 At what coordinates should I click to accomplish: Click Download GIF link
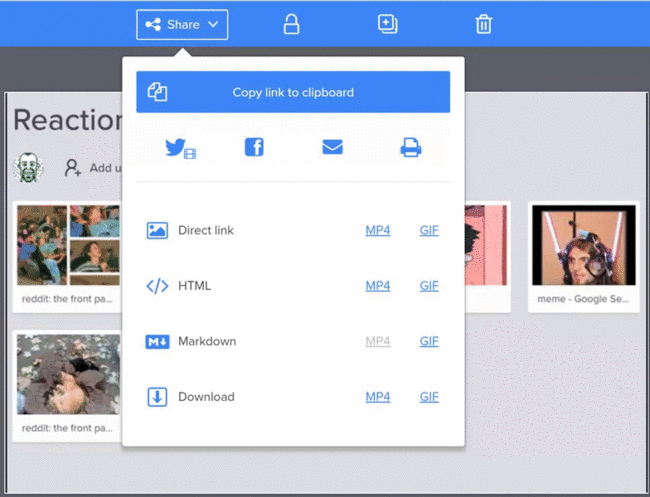point(429,397)
